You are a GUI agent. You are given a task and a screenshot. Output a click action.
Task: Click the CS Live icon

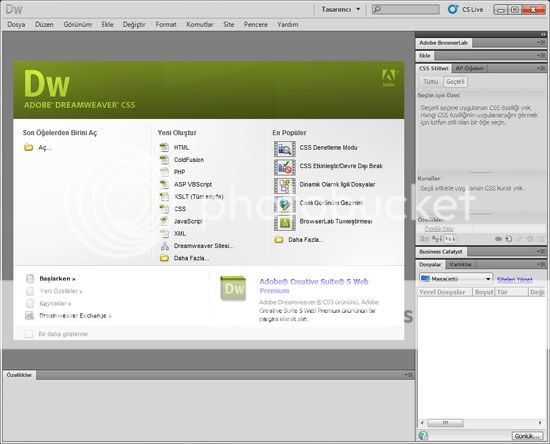click(453, 9)
